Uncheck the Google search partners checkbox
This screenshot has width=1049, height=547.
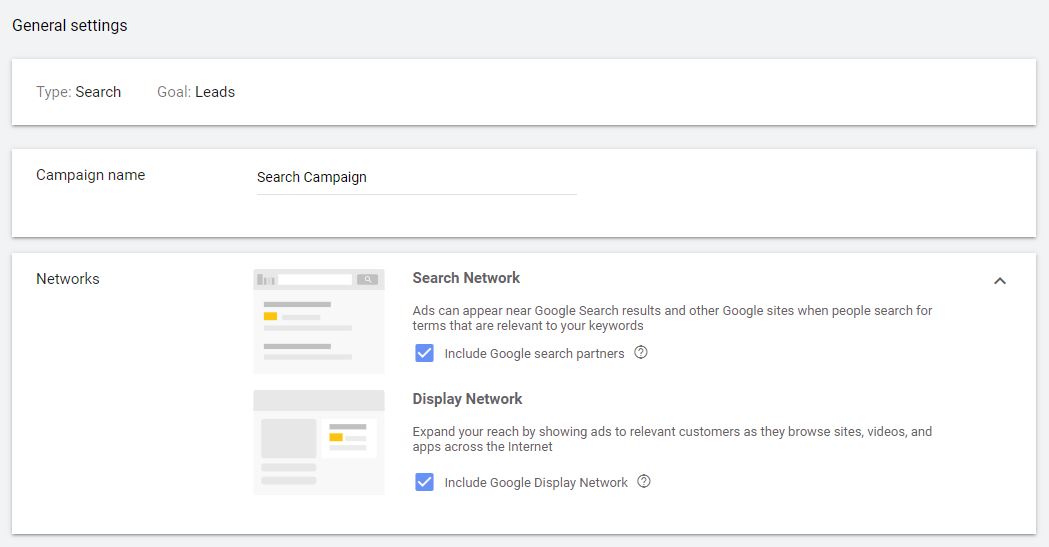pyautogui.click(x=425, y=353)
